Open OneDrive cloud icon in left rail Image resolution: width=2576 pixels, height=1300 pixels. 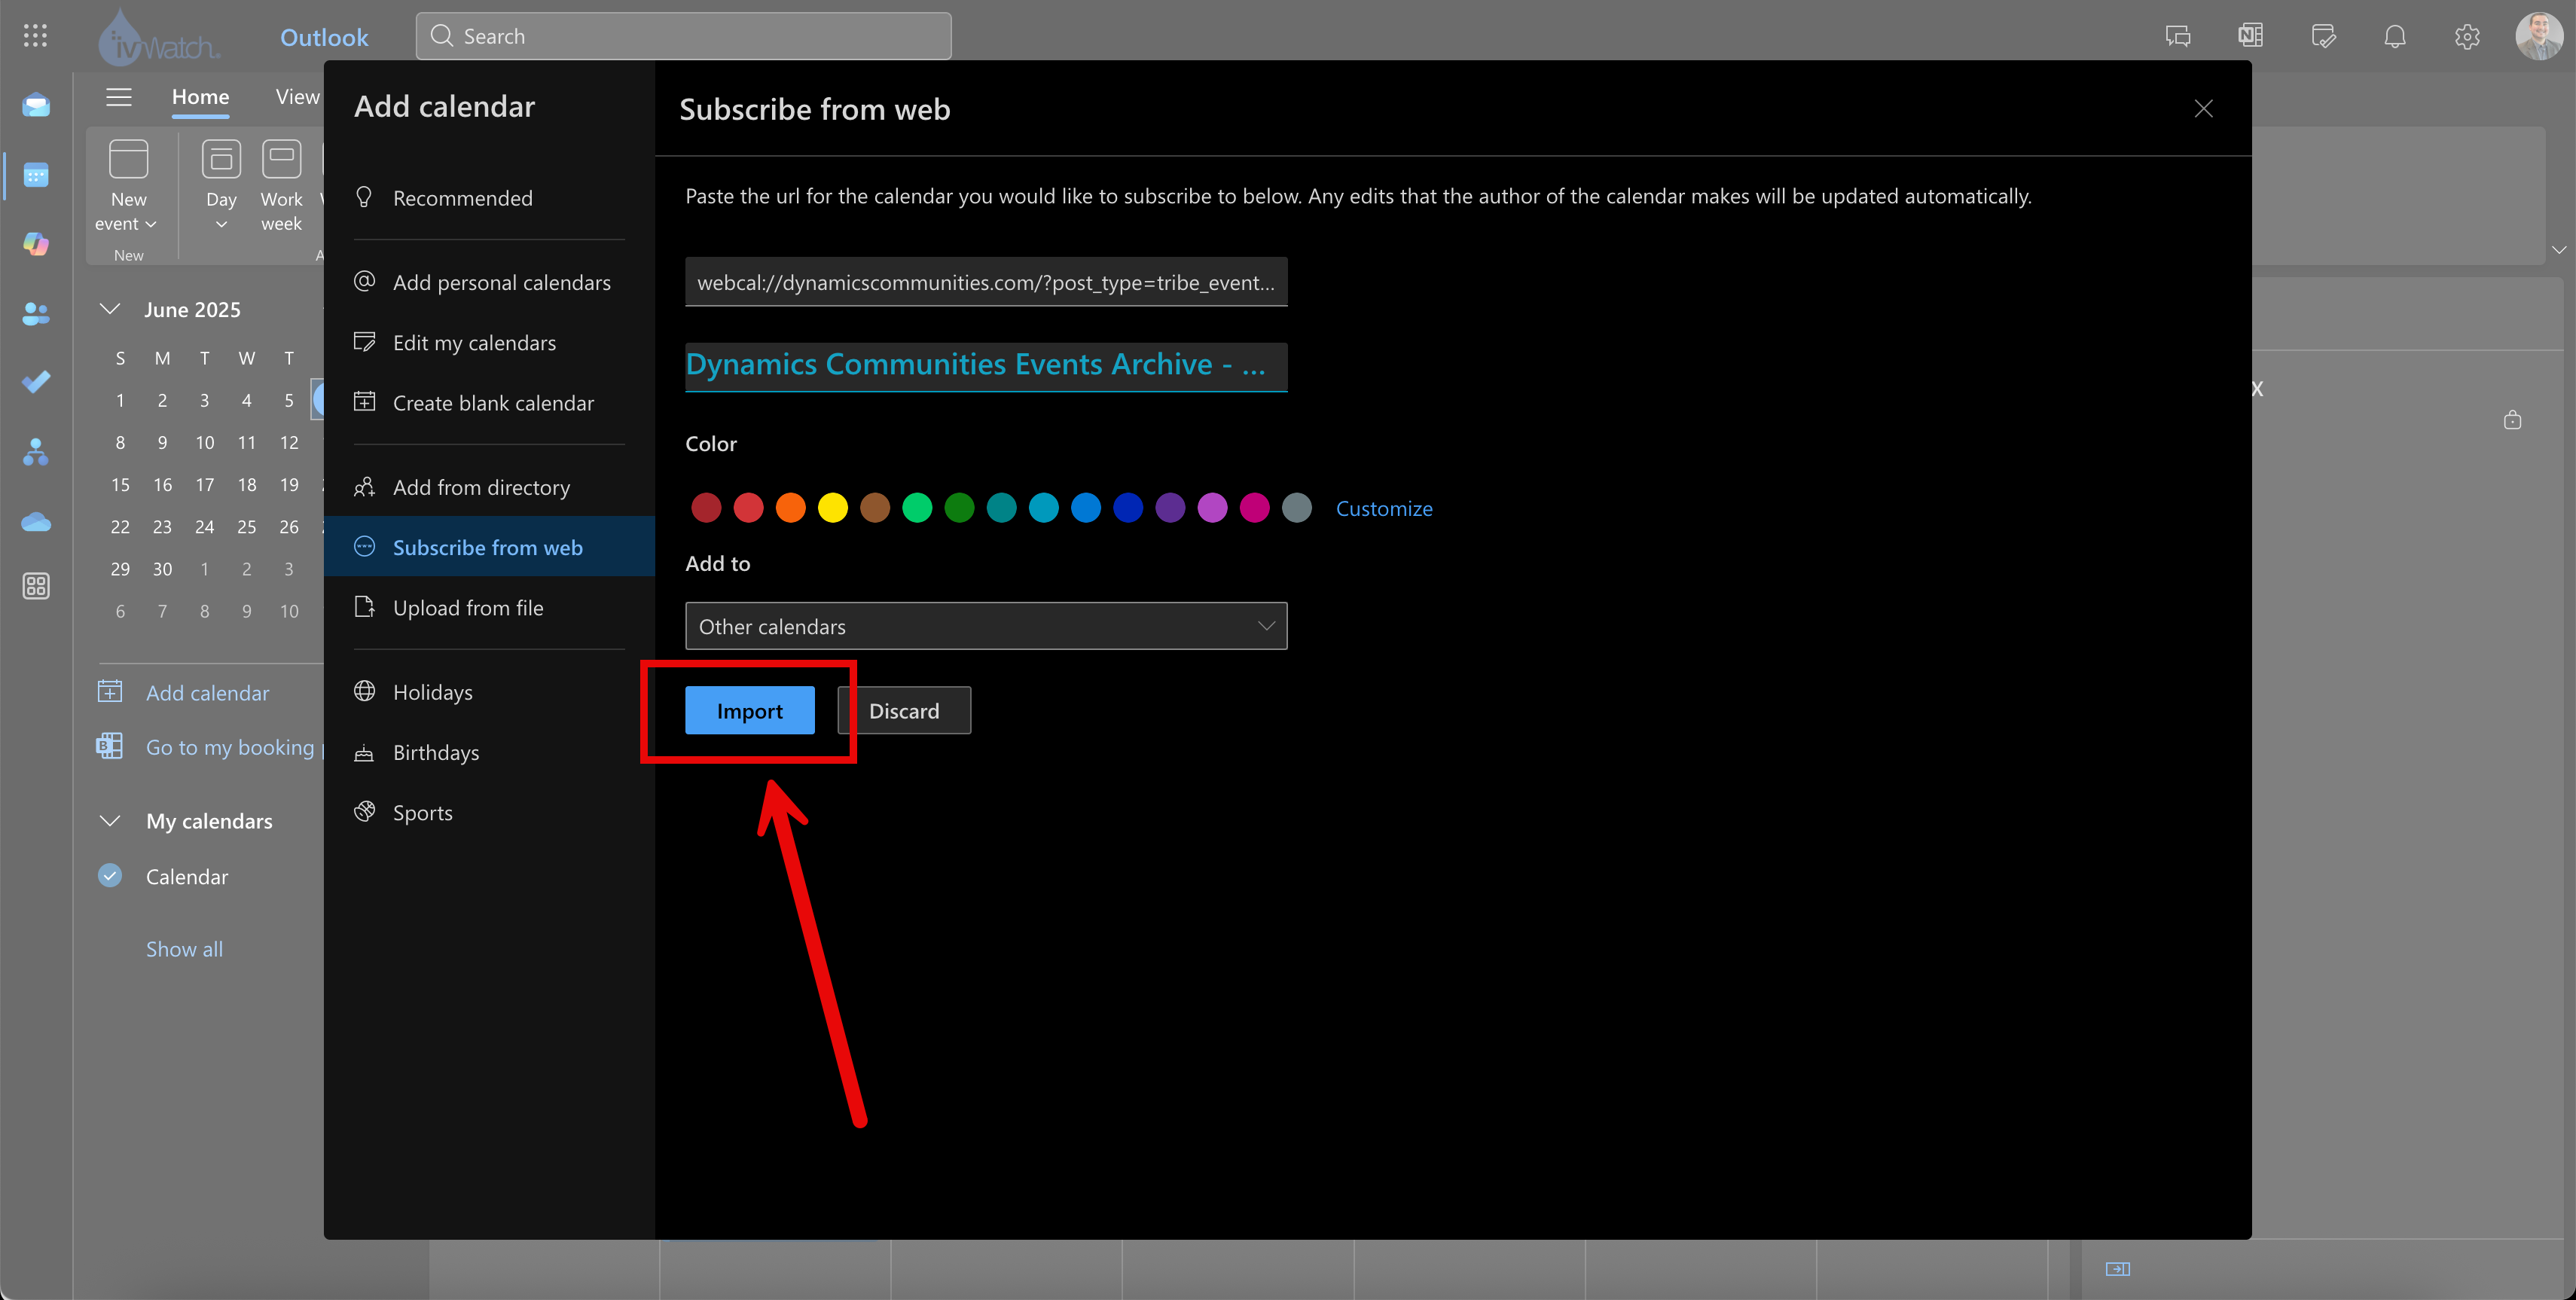(36, 522)
